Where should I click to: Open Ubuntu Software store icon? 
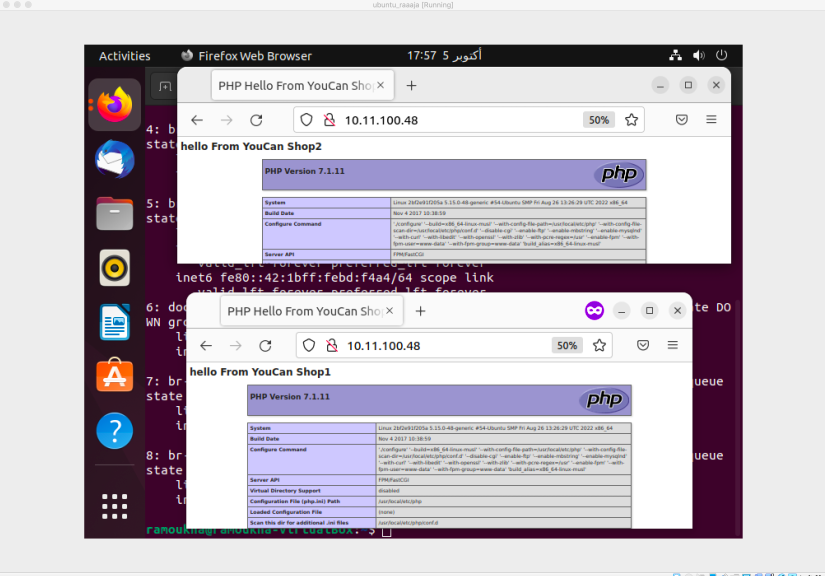[x=114, y=375]
